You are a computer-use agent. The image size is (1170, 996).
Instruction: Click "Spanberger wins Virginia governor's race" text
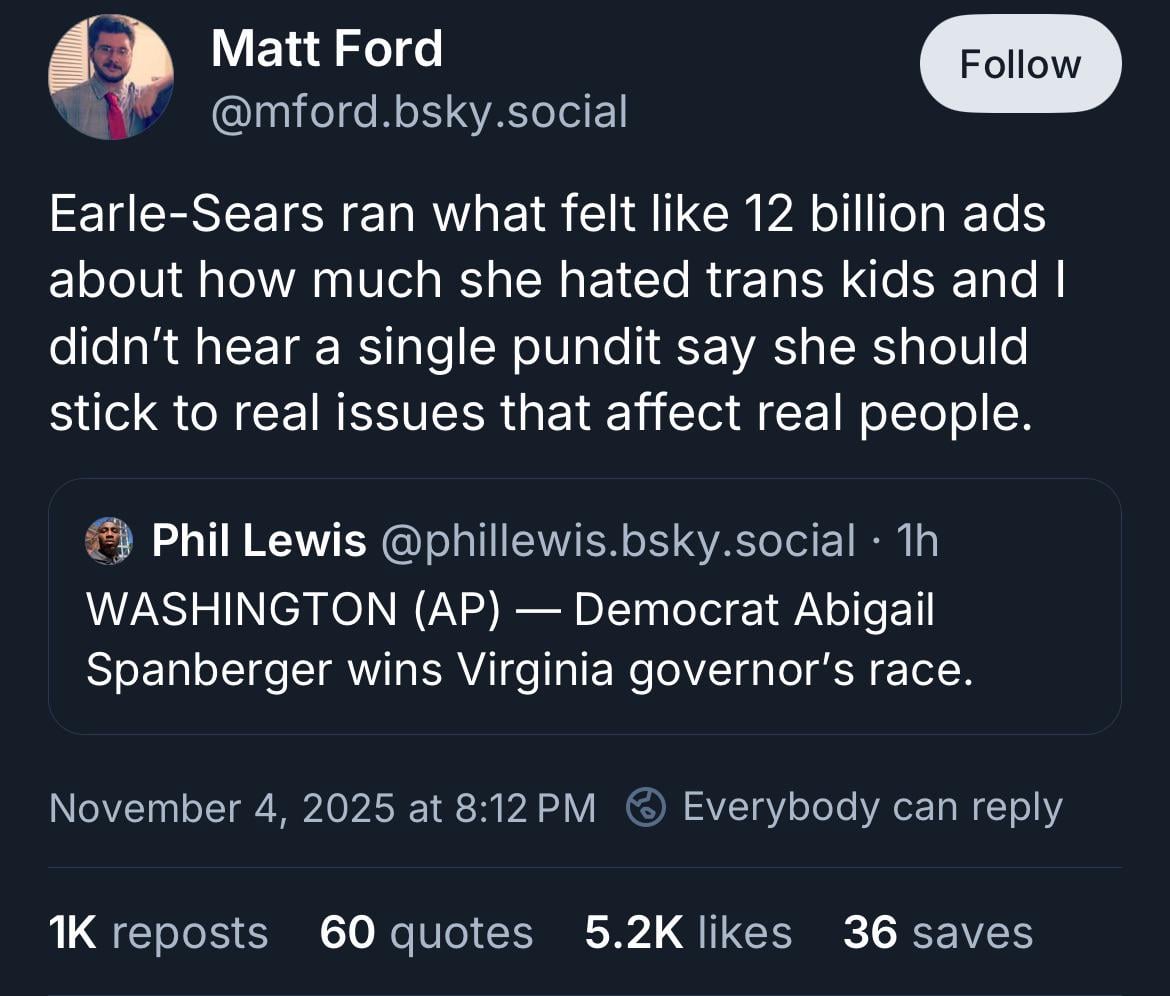point(529,669)
